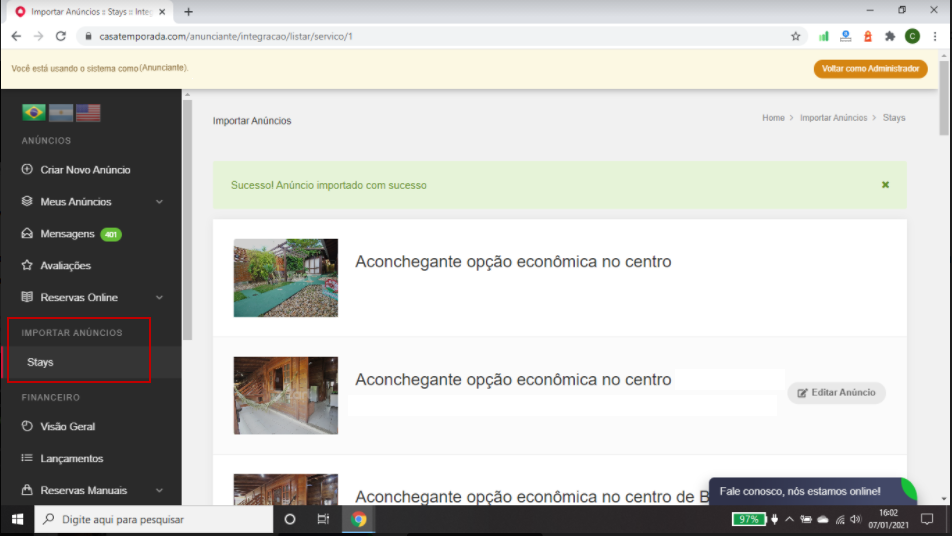Click the blue person extension icon

click(x=845, y=36)
